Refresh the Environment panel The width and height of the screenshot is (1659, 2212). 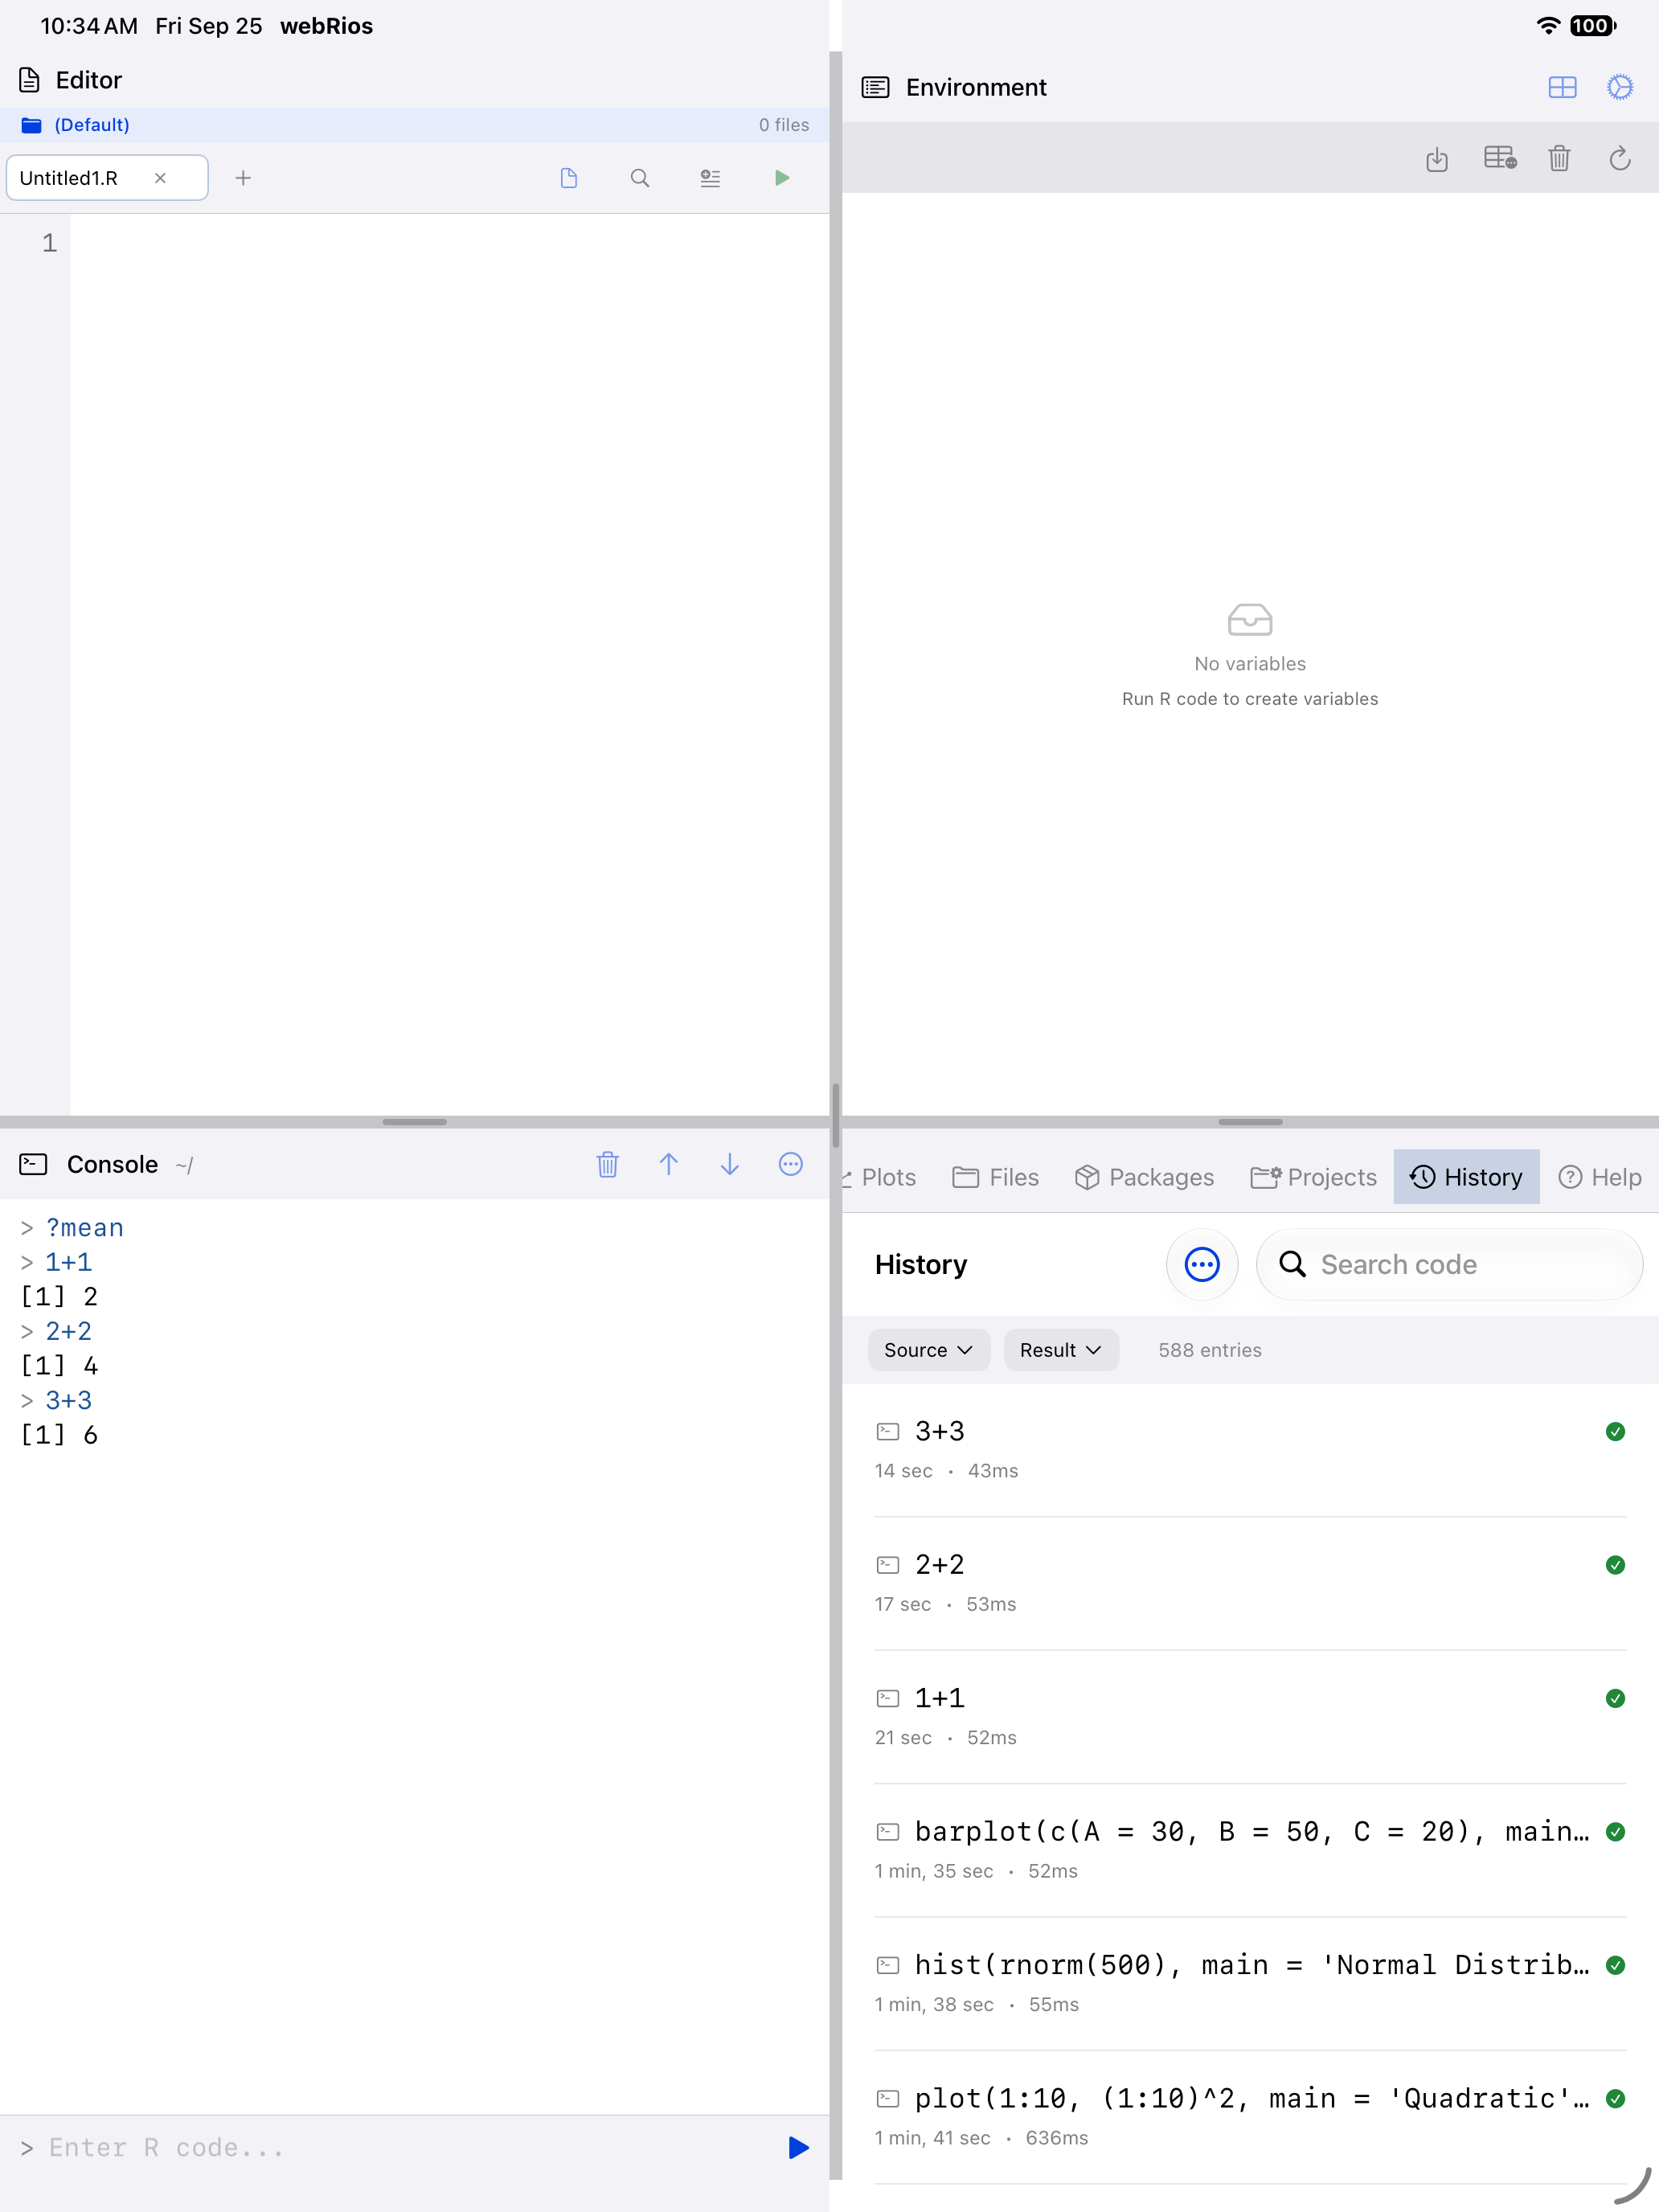[1620, 158]
